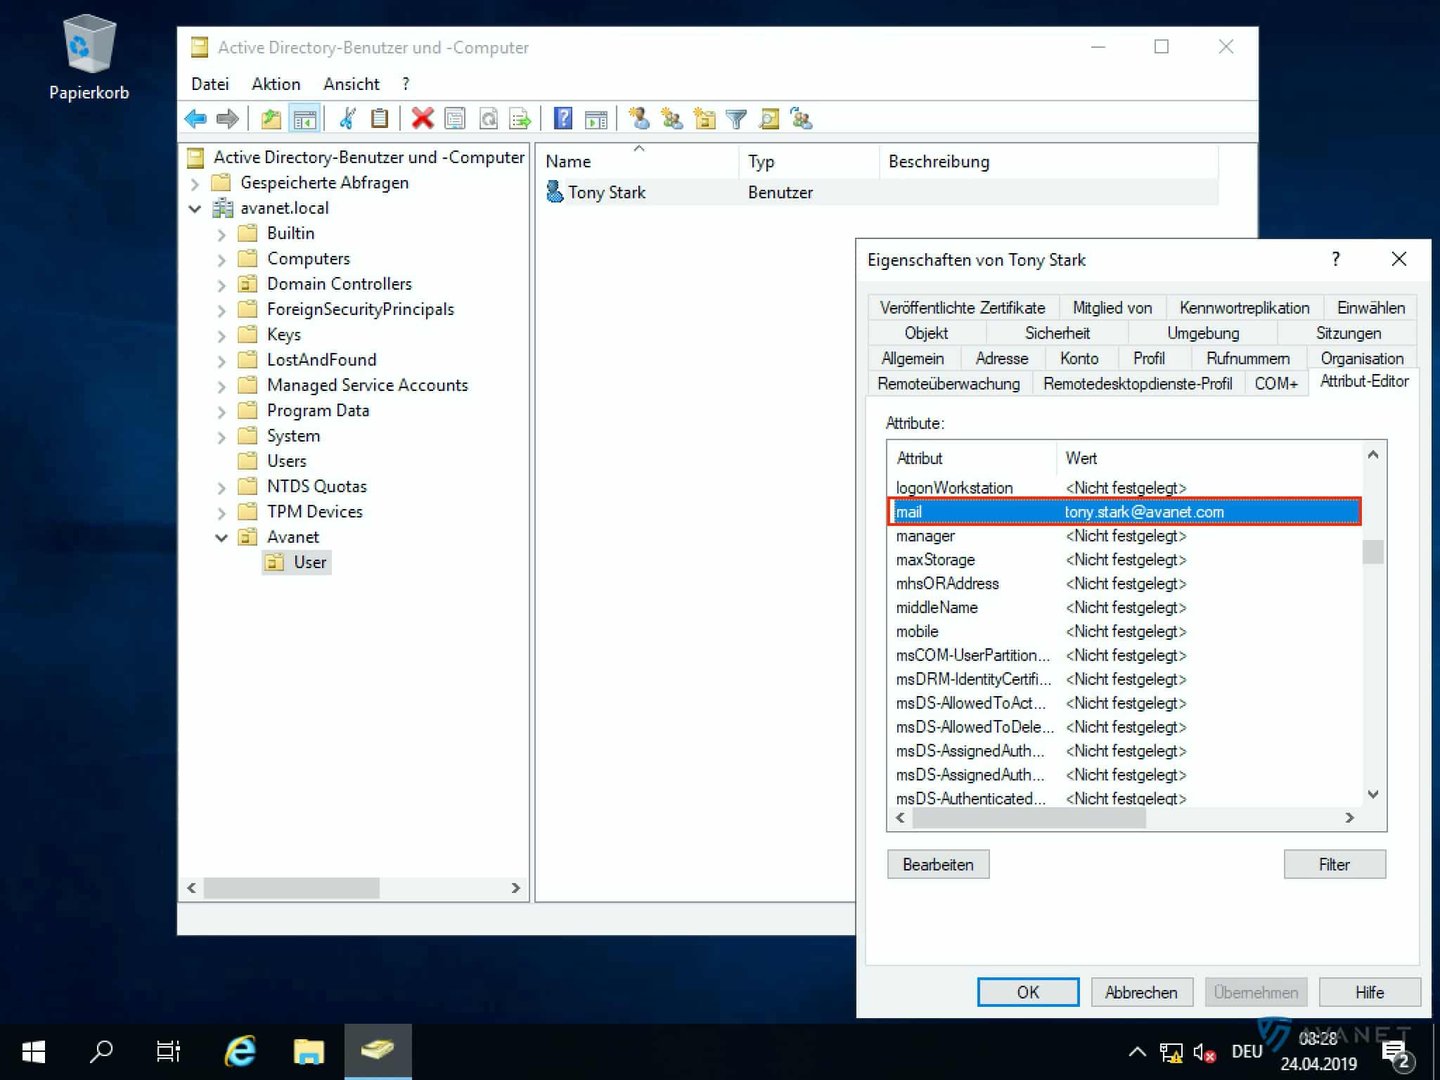Click the Paste clipboard icon
This screenshot has width=1440, height=1080.
tap(379, 119)
